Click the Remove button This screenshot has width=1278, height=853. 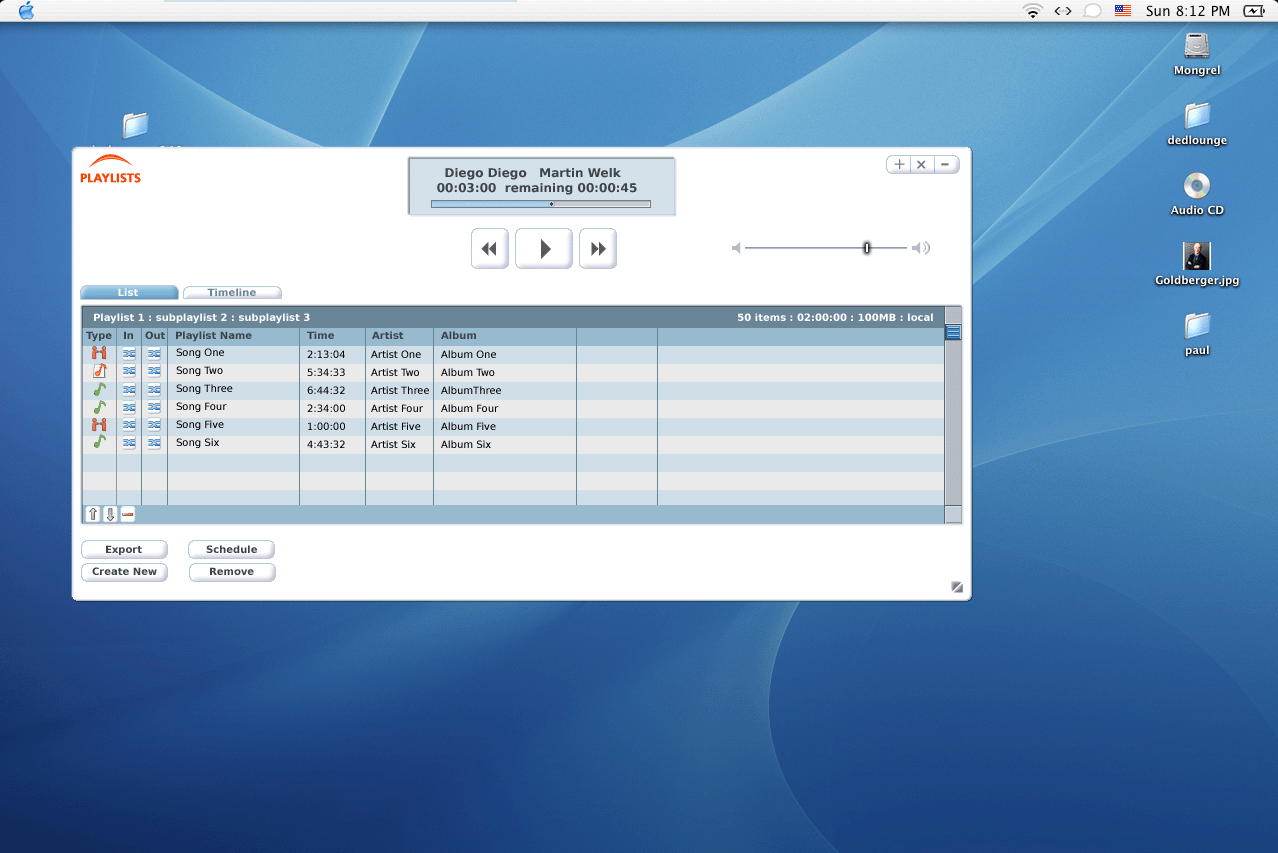coord(232,572)
